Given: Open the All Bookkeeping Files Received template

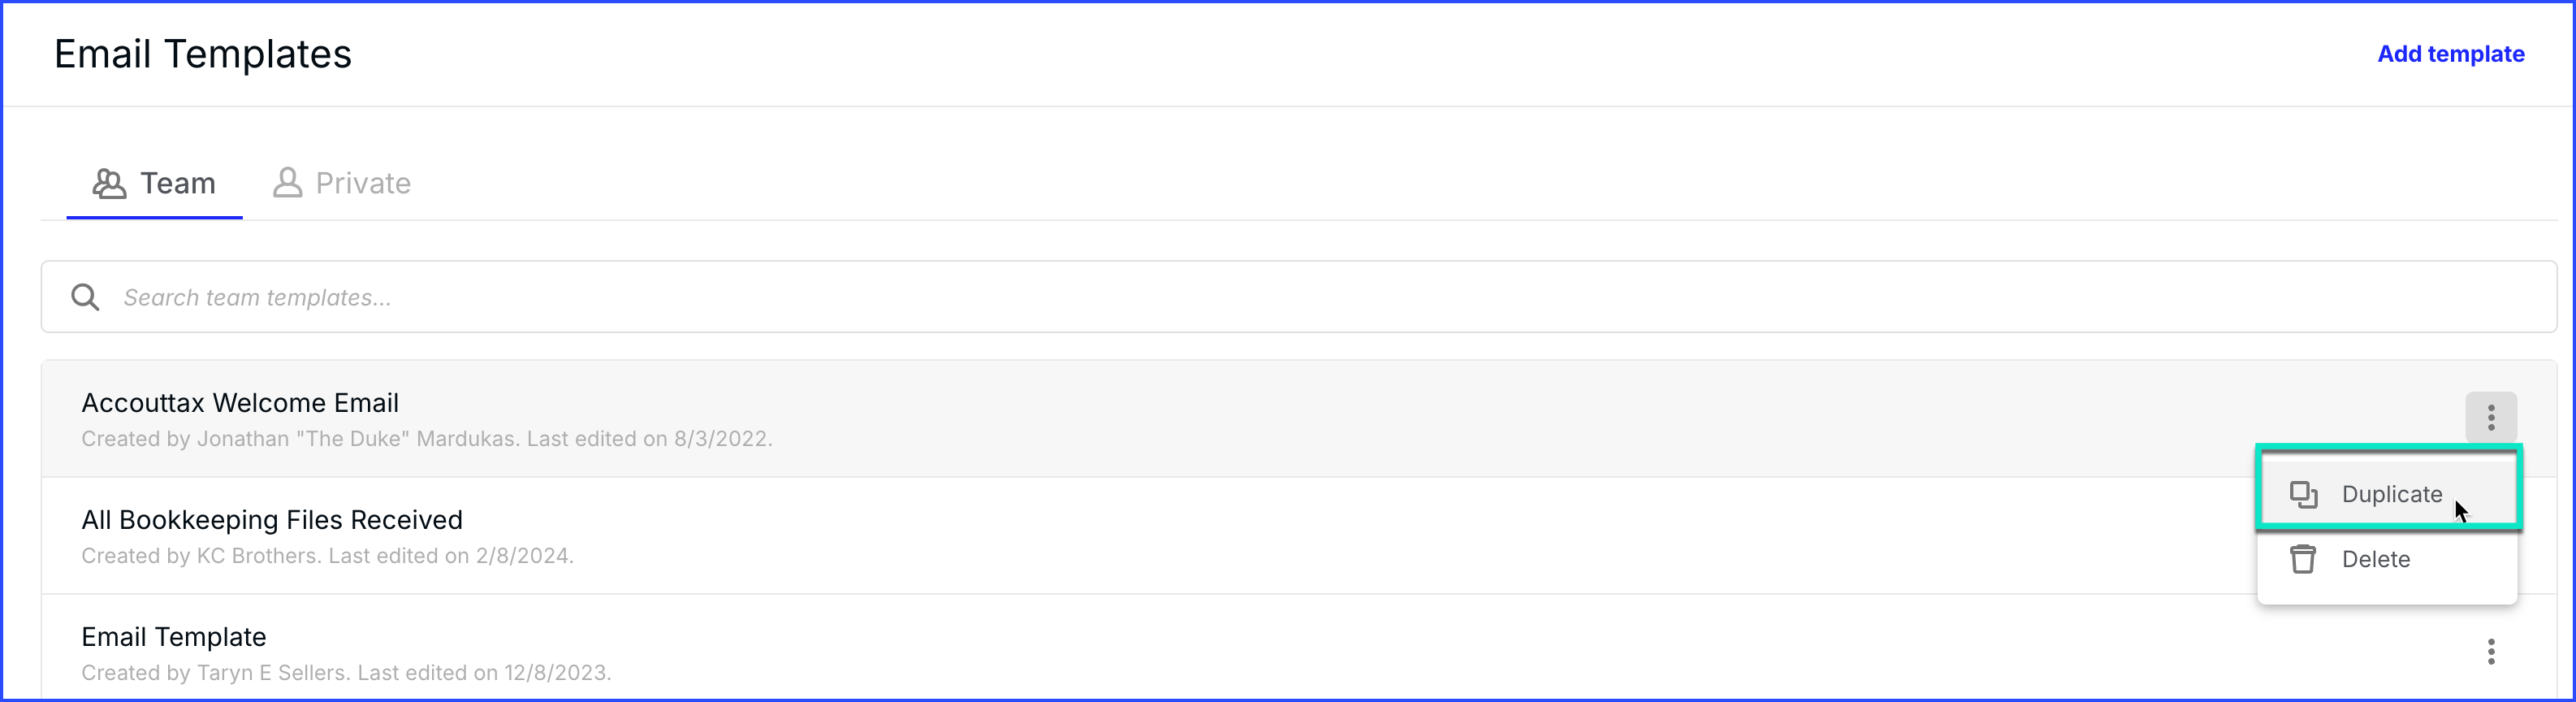Looking at the screenshot, I should 272,520.
